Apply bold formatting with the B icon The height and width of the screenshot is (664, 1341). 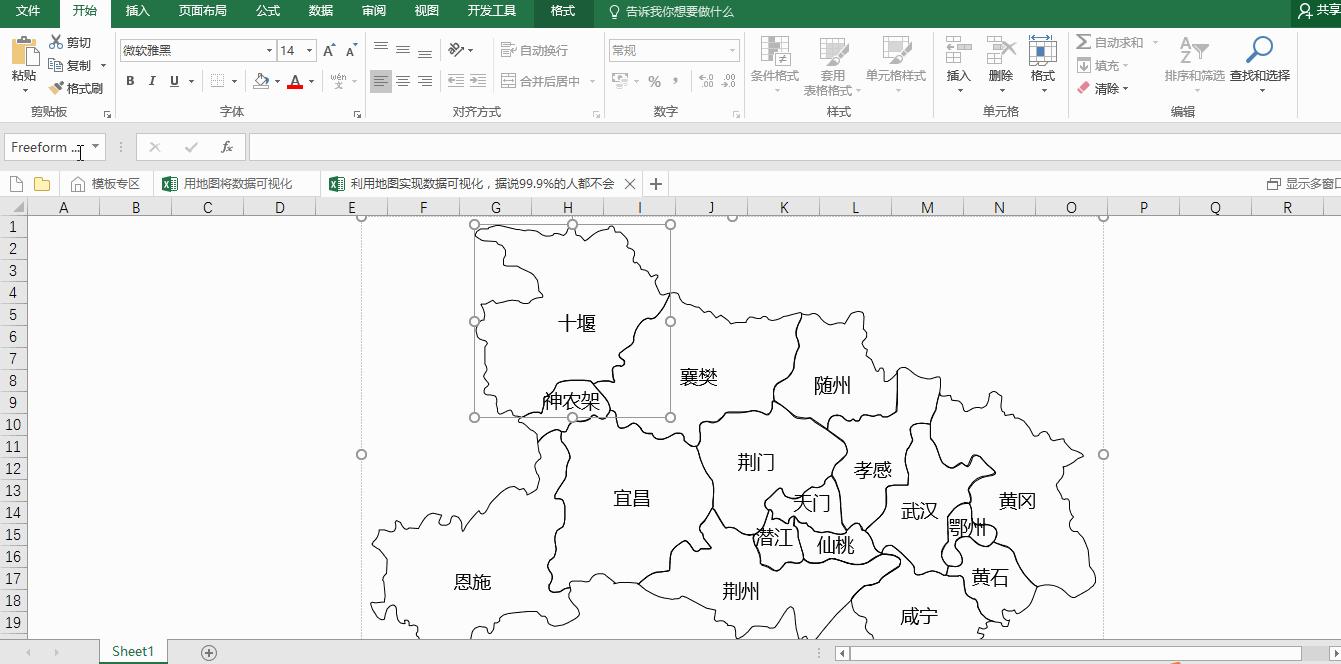pos(129,80)
